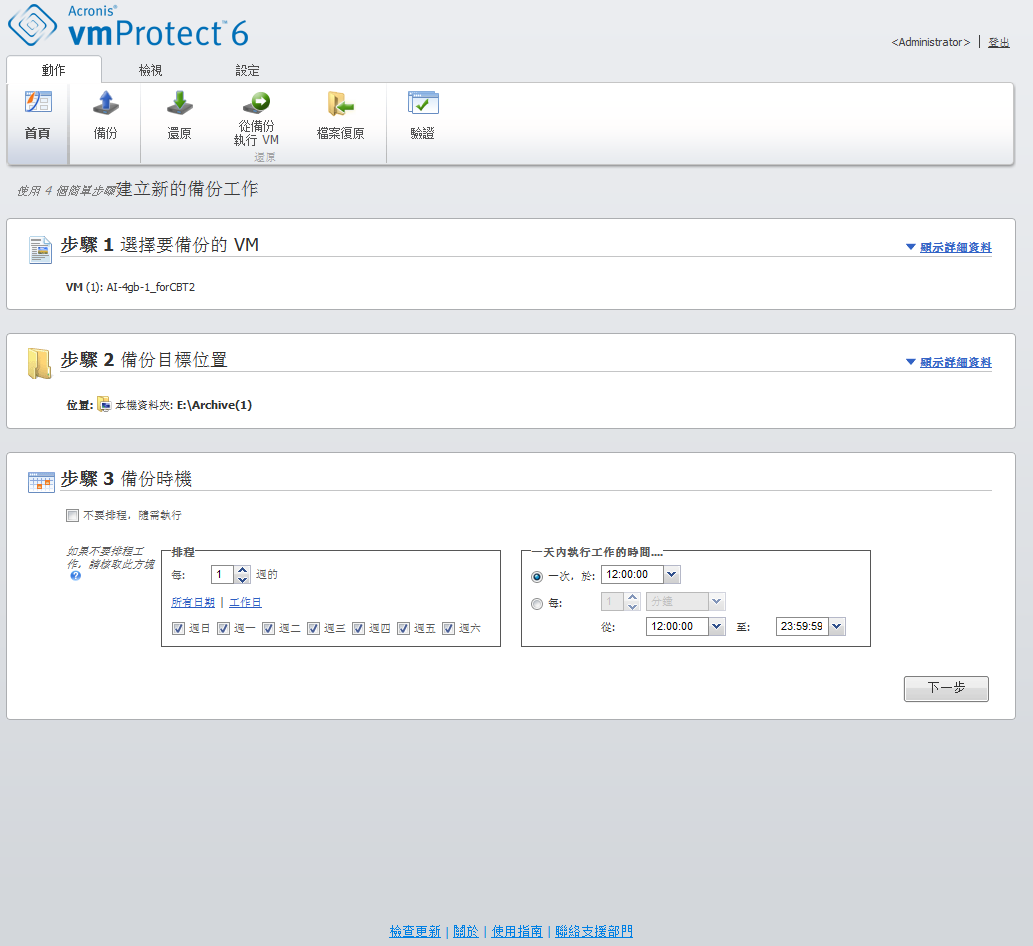Open the 至 end time dropdown
This screenshot has height=946, width=1033.
(x=837, y=627)
